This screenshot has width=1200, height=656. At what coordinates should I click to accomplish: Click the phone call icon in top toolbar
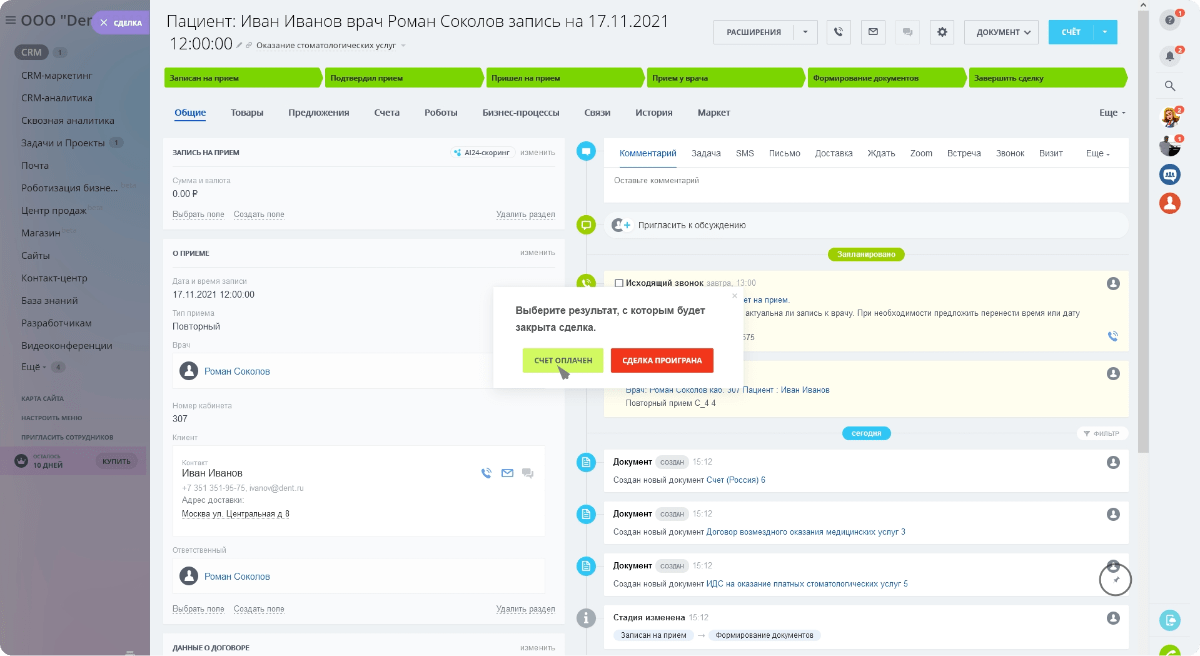point(838,32)
